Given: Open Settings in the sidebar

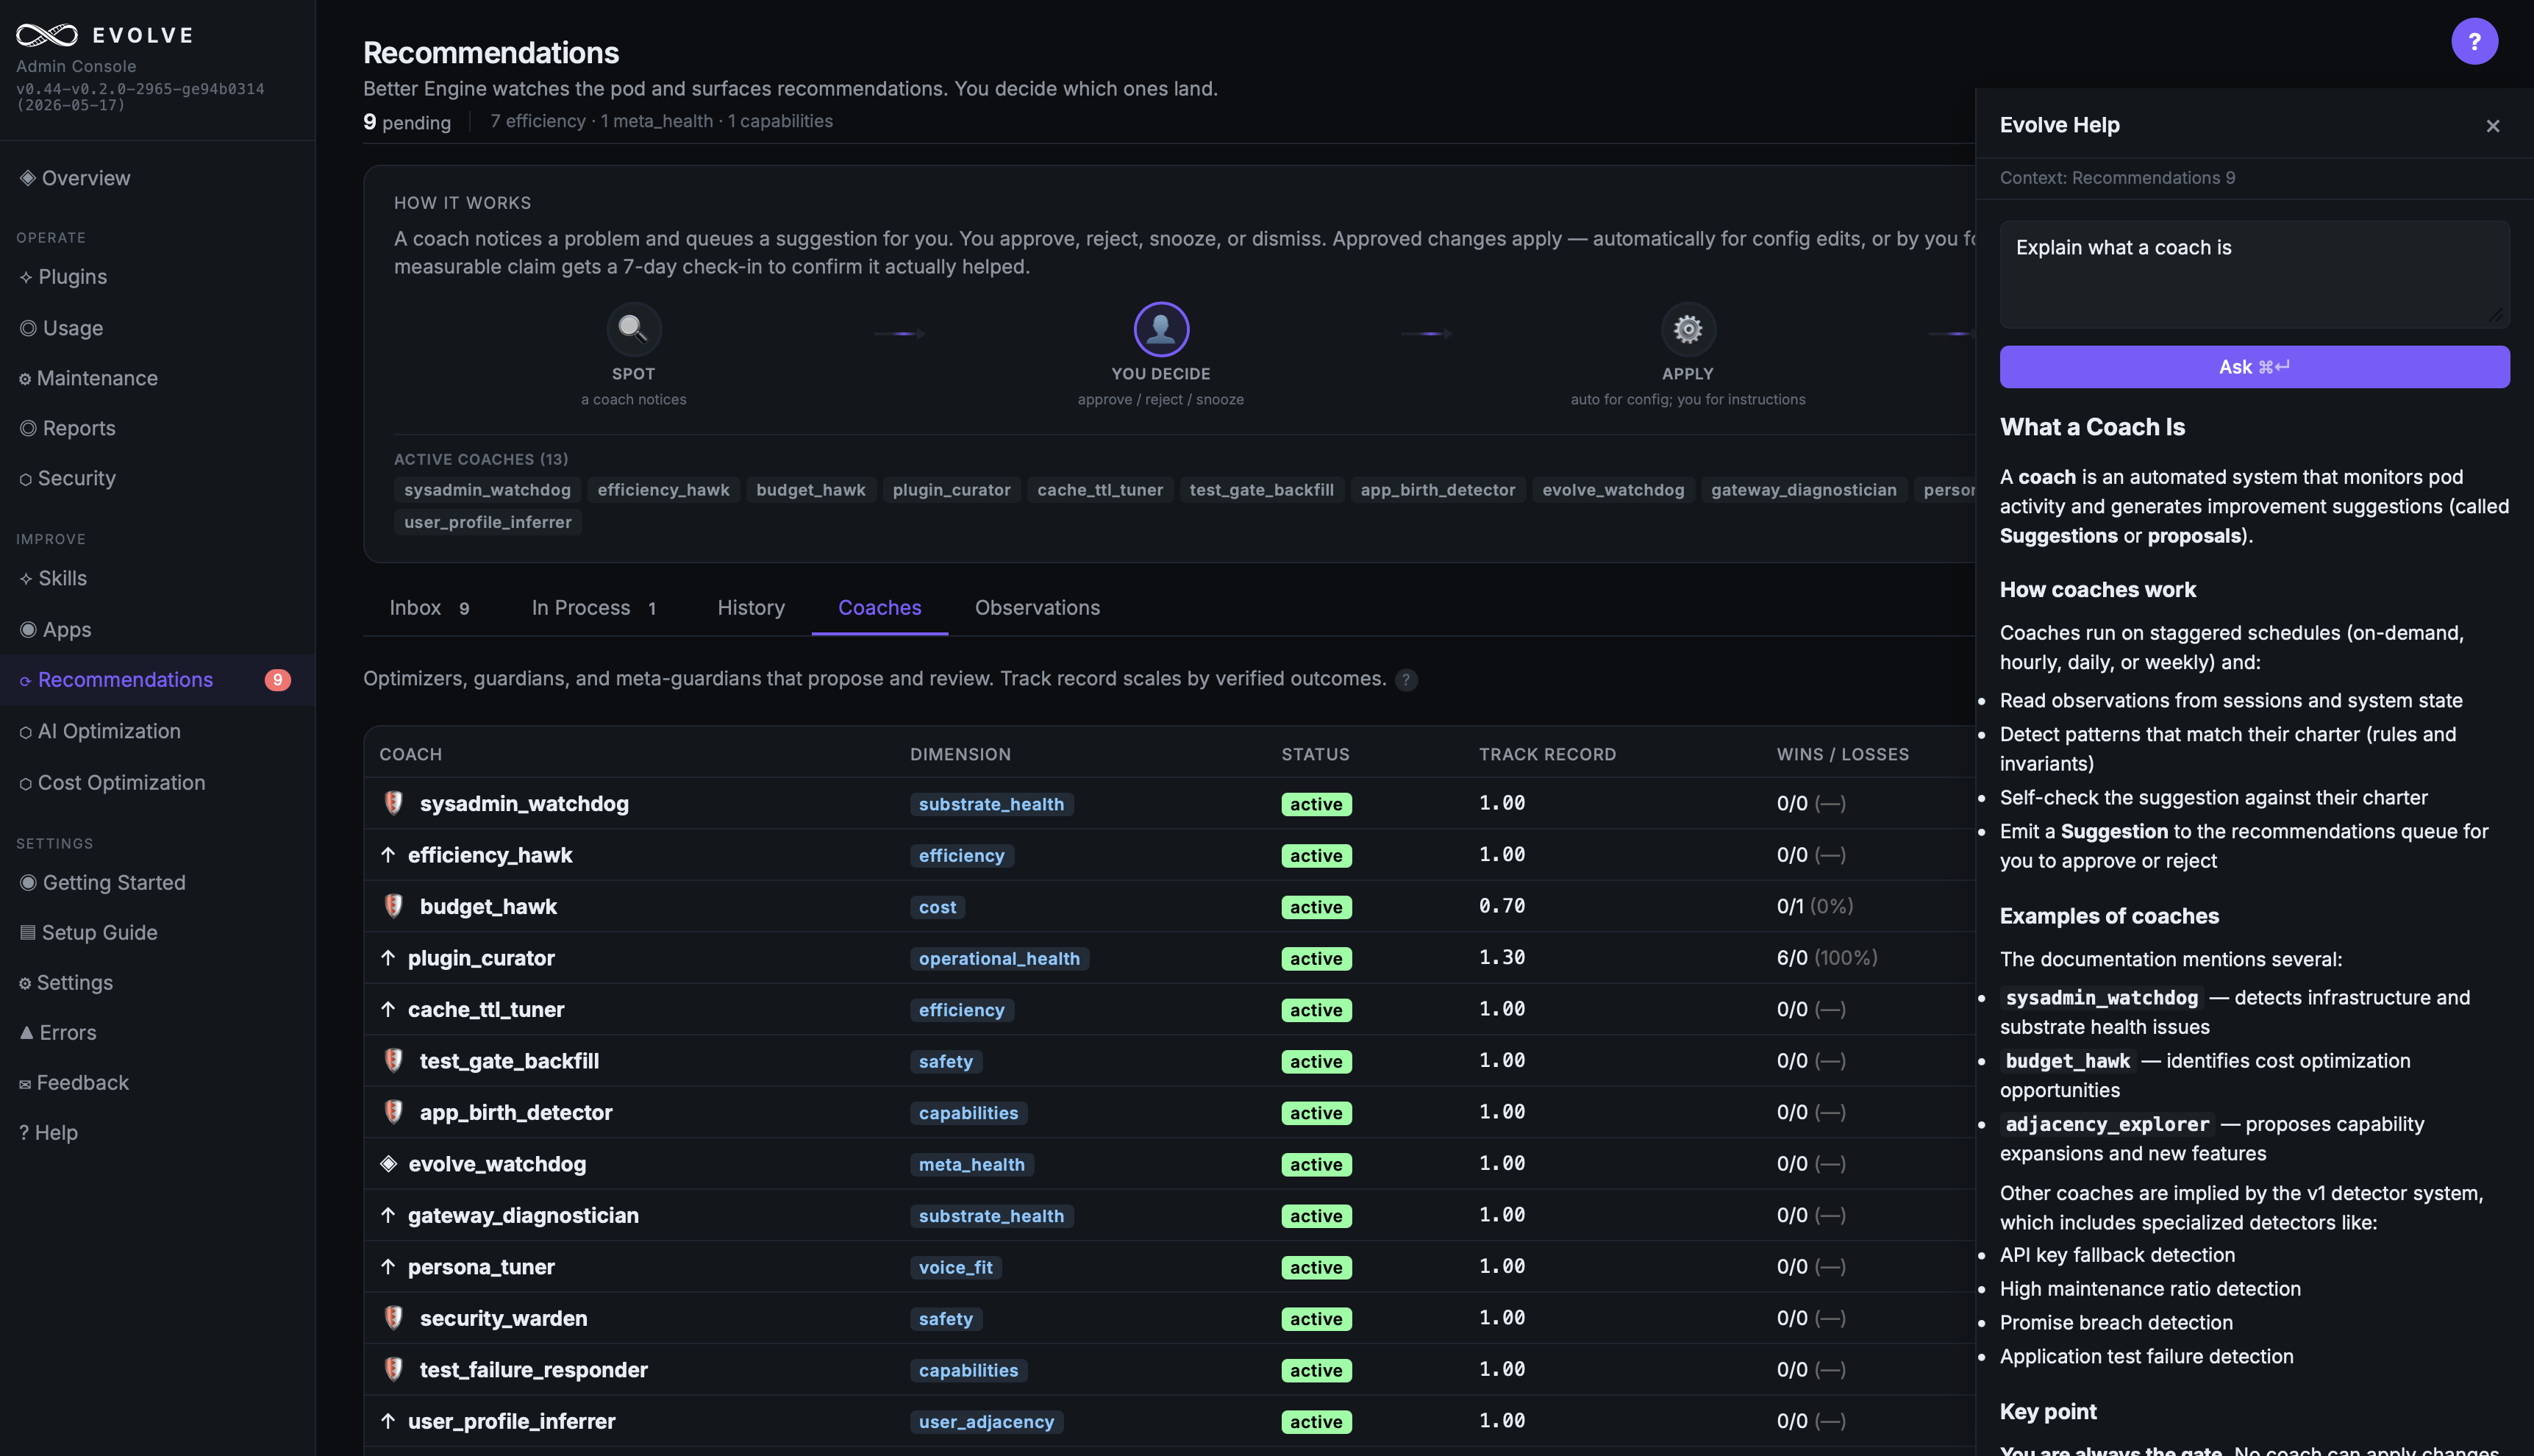Looking at the screenshot, I should tap(157, 982).
